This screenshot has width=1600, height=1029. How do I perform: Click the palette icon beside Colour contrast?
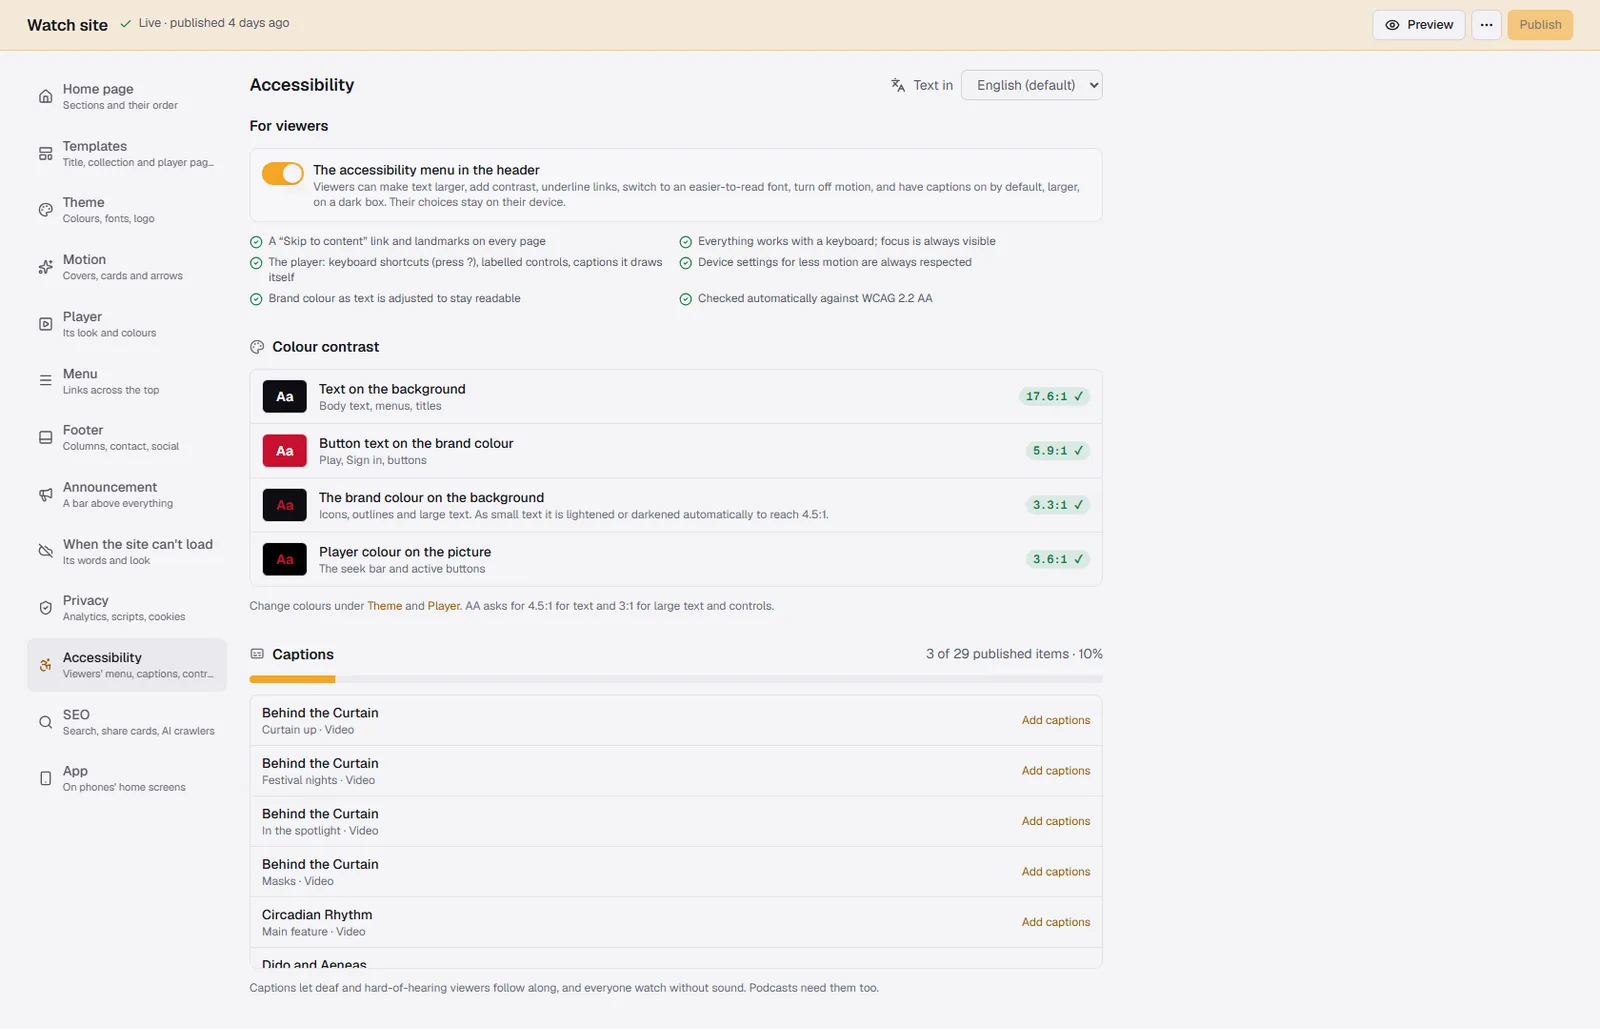click(257, 347)
